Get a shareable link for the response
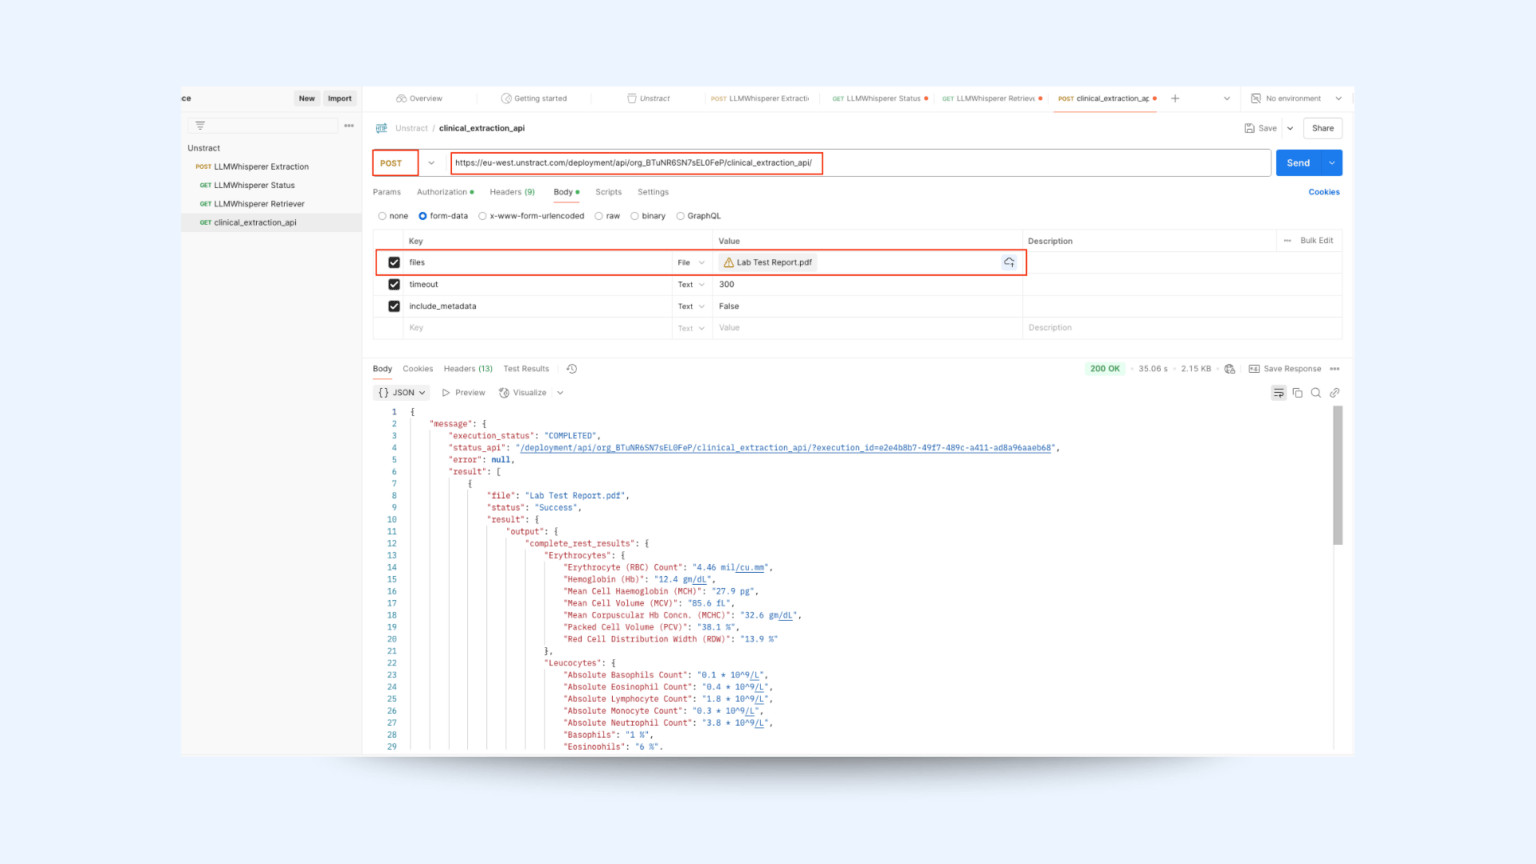Viewport: 1536px width, 864px height. [1334, 392]
